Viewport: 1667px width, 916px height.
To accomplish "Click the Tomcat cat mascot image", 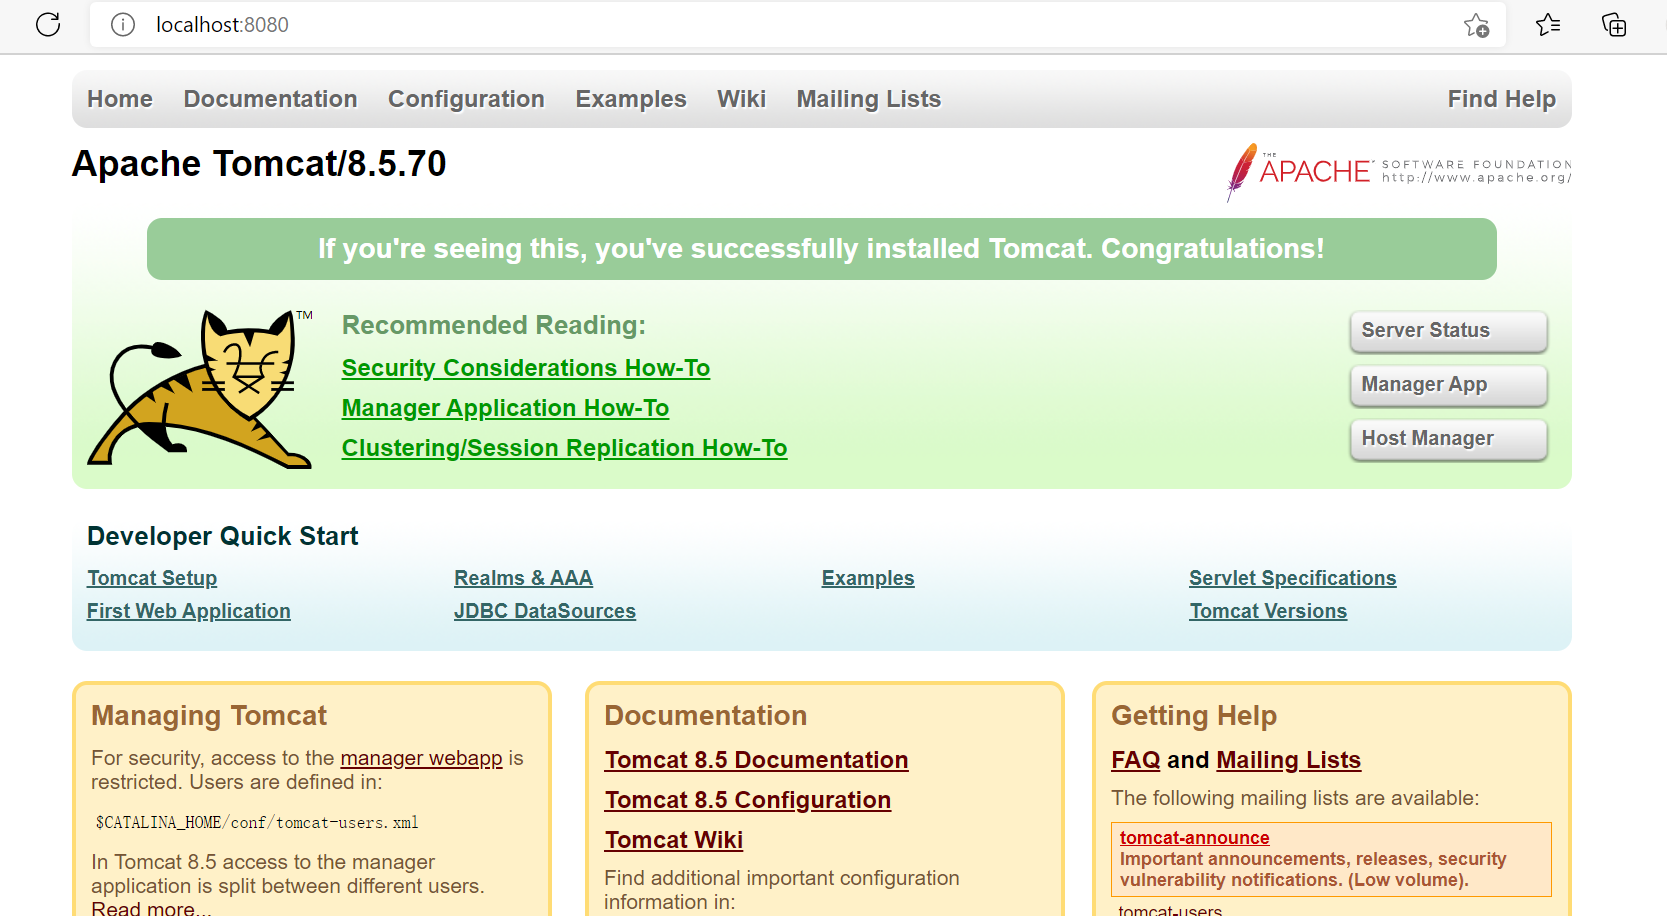I will pyautogui.click(x=200, y=388).
